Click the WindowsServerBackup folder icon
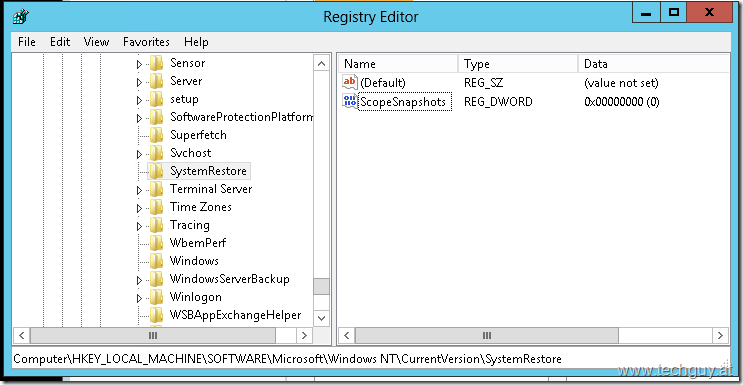 156,279
